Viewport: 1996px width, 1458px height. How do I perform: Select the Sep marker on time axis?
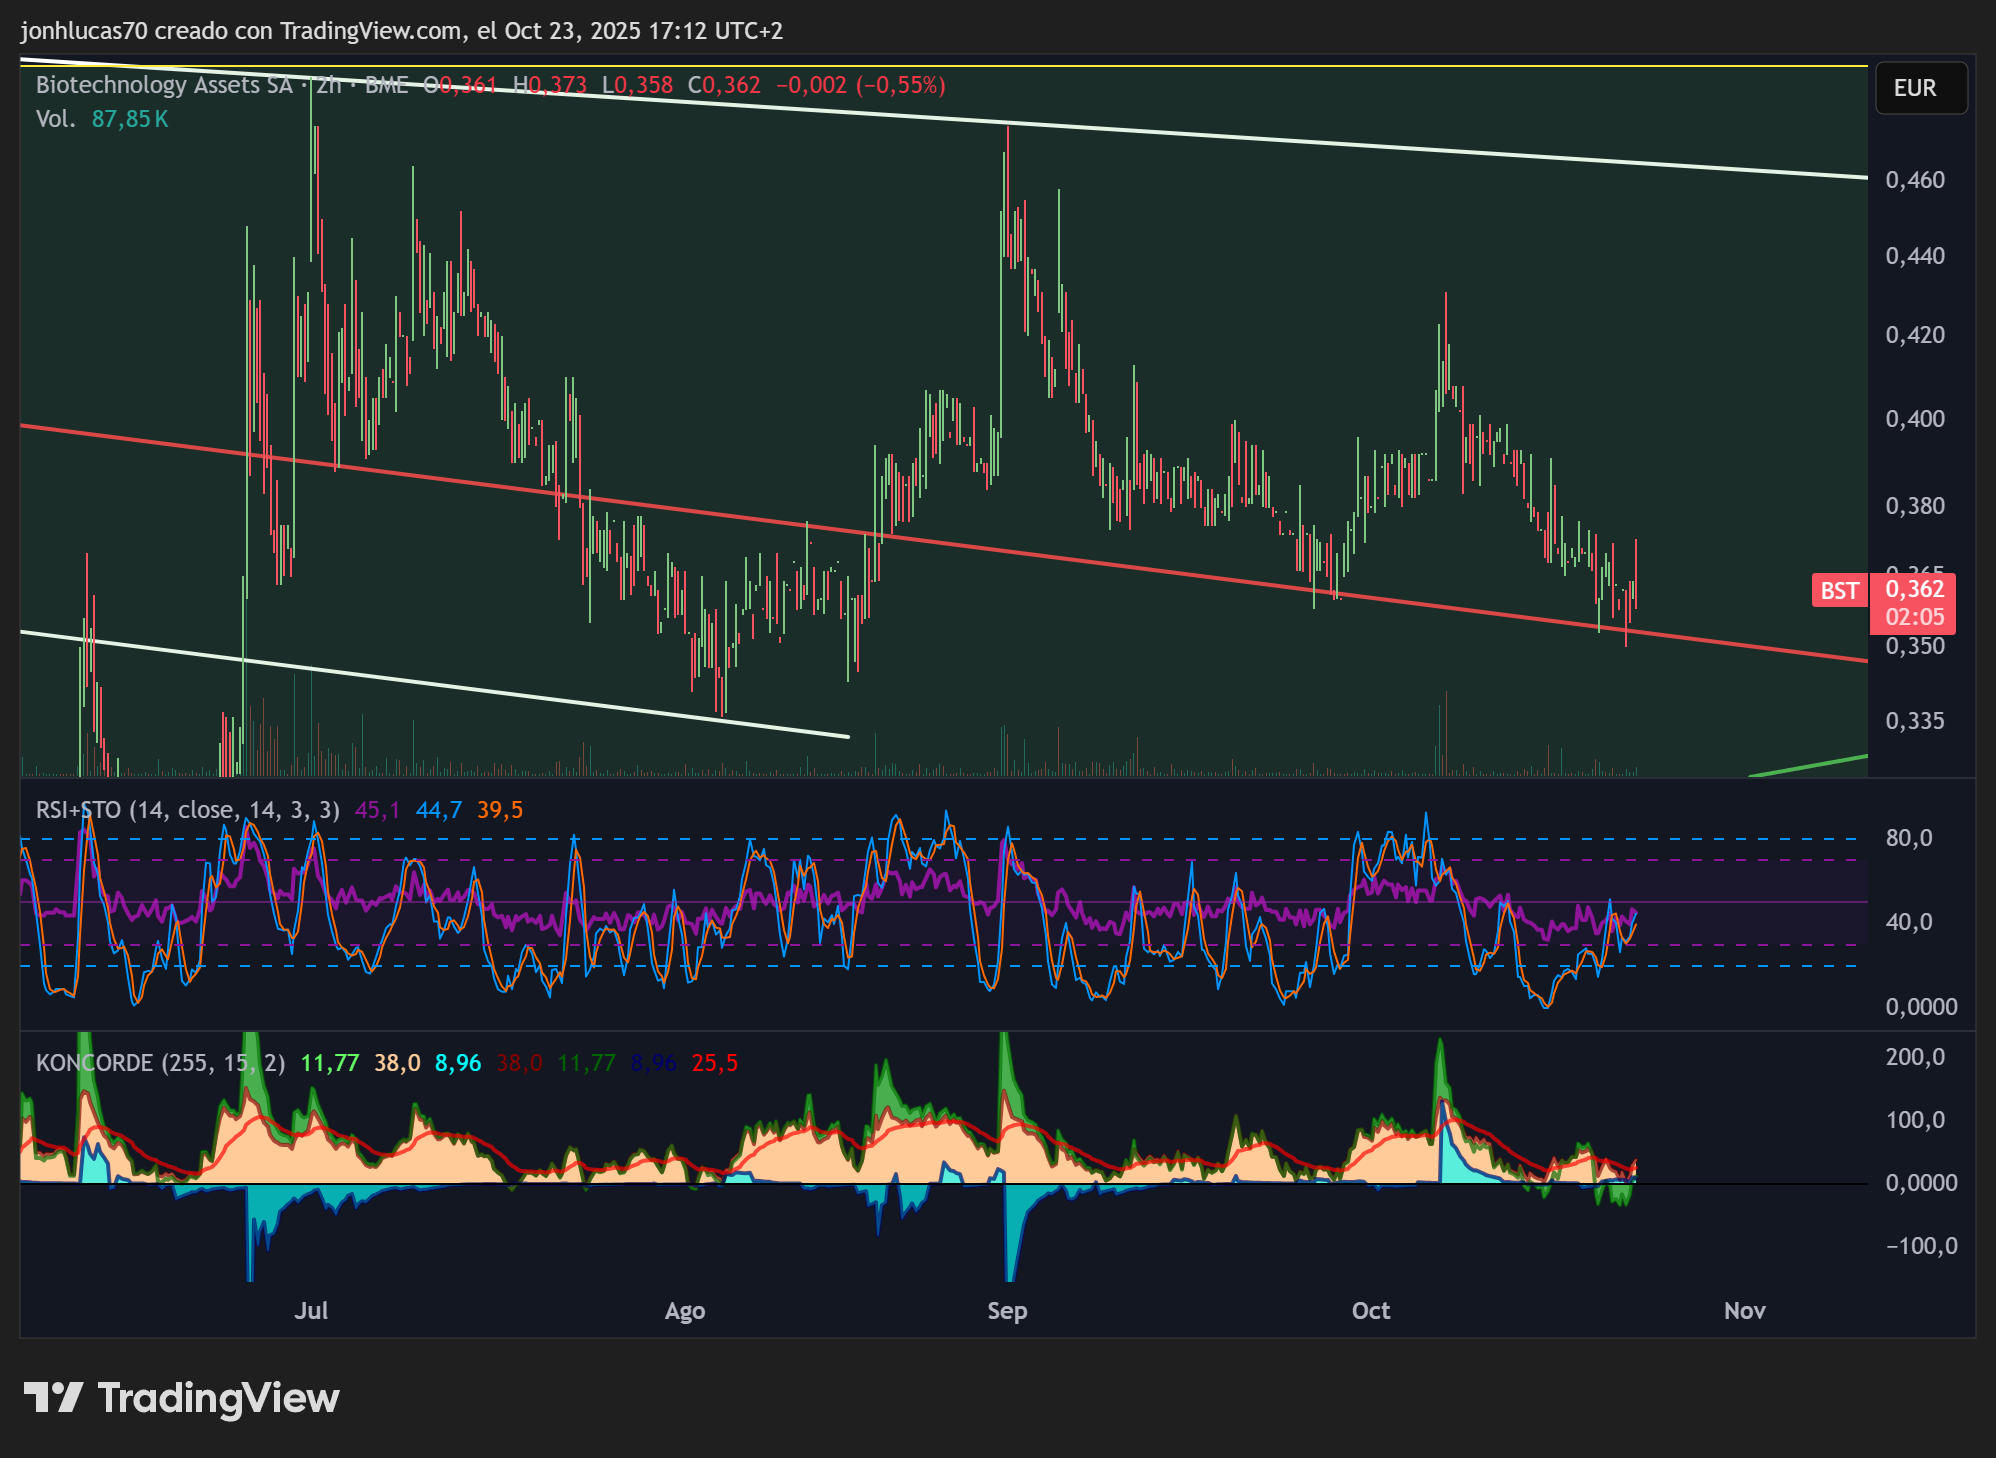point(1007,1311)
